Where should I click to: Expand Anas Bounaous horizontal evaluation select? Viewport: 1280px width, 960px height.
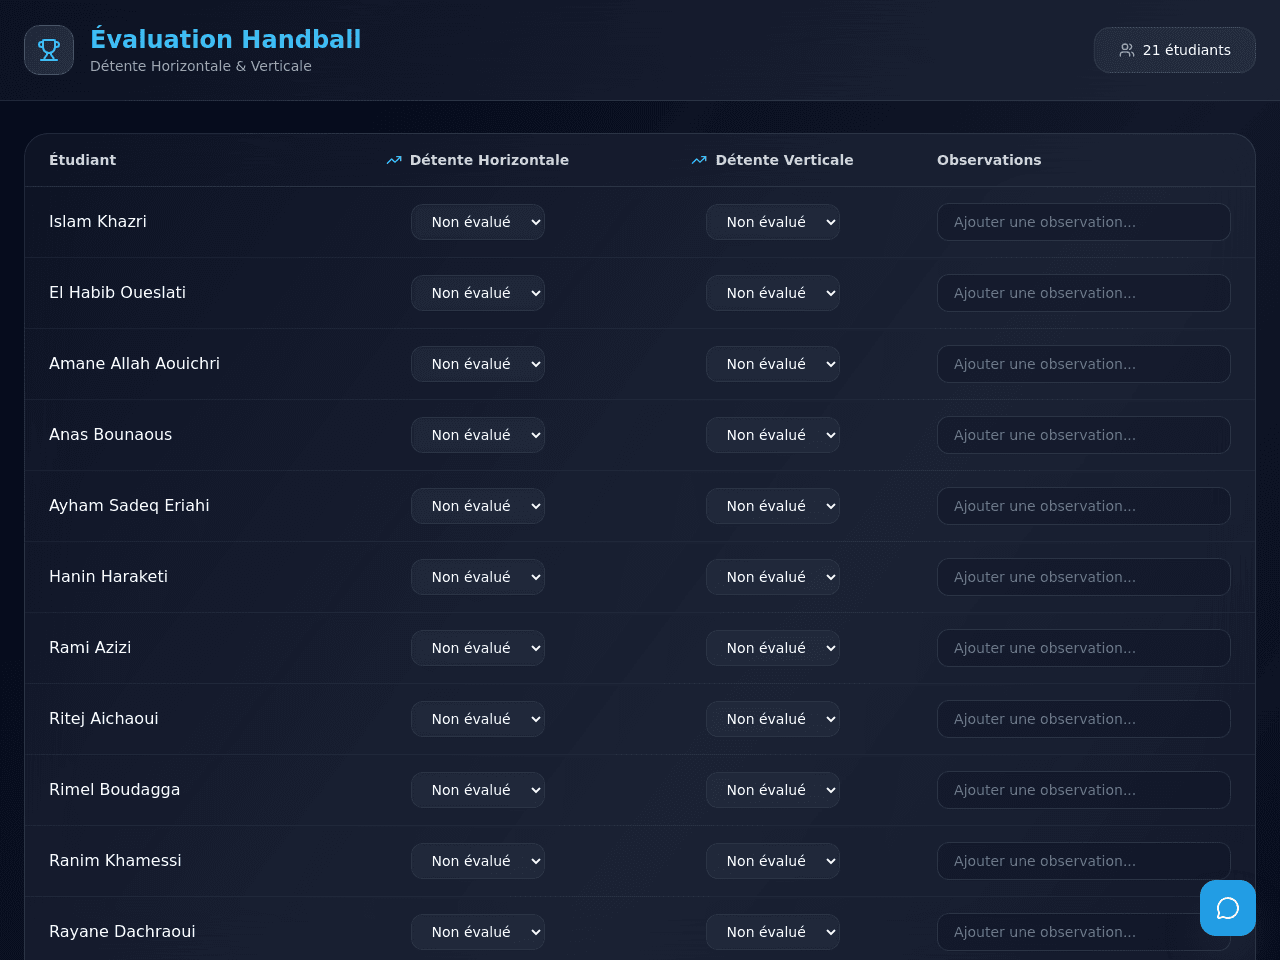pos(478,435)
